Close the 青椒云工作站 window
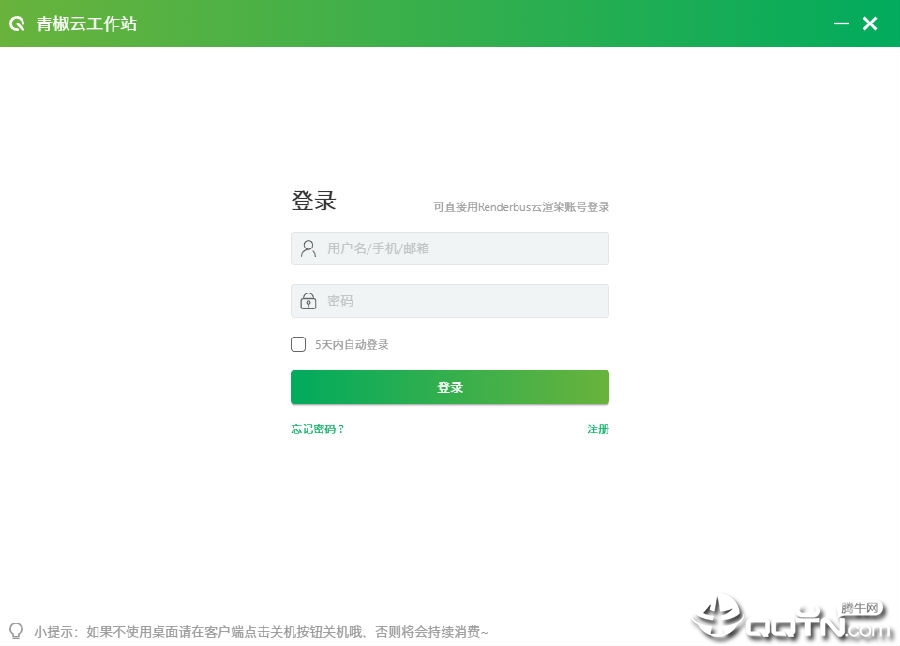This screenshot has height=646, width=900. click(x=870, y=24)
